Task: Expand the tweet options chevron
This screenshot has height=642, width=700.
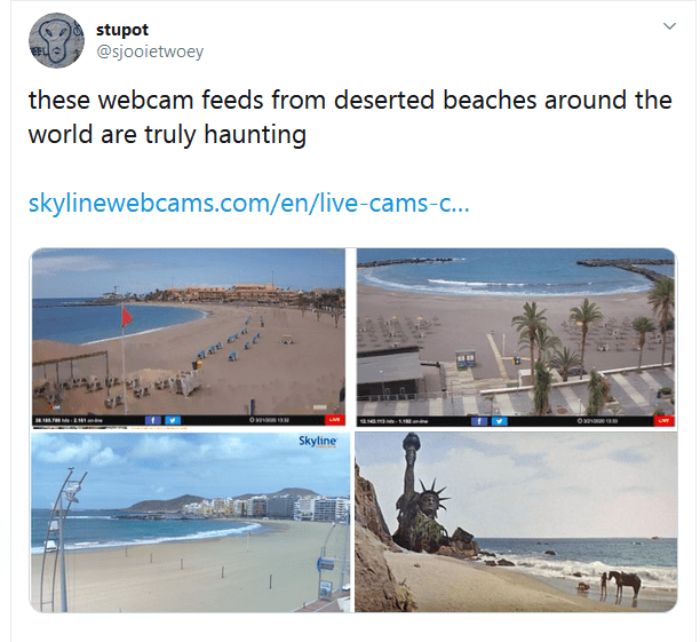Action: pyautogui.click(x=669, y=26)
